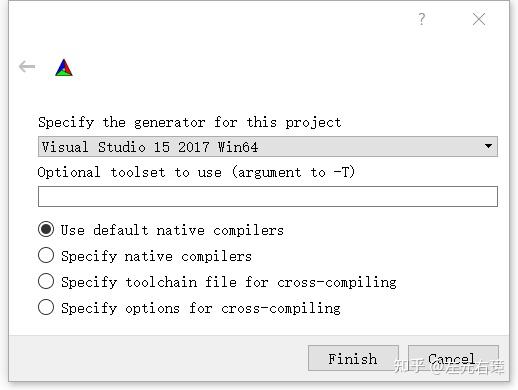Click the Use default native compilers text label
518x390 pixels.
pyautogui.click(x=172, y=230)
